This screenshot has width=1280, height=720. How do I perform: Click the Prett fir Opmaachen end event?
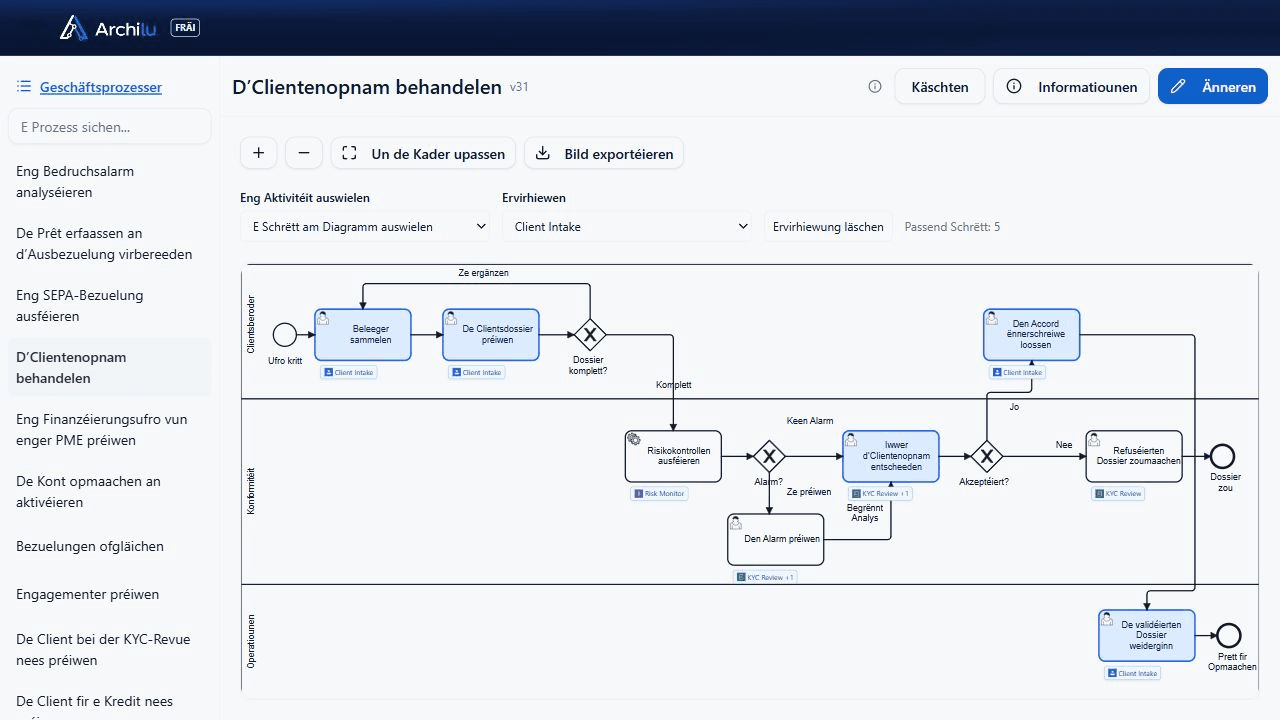point(1229,635)
